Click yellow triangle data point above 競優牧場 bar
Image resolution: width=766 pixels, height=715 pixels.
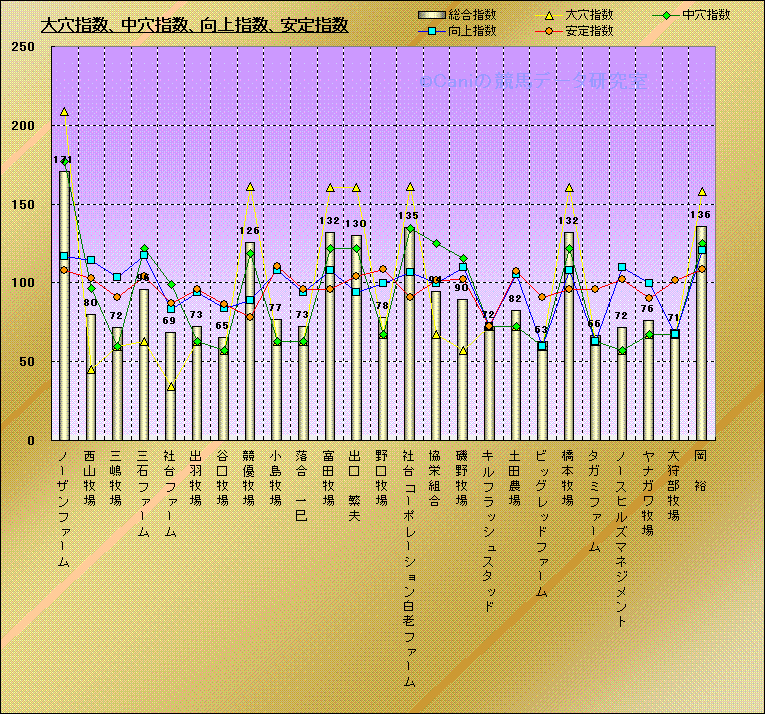[x=250, y=187]
